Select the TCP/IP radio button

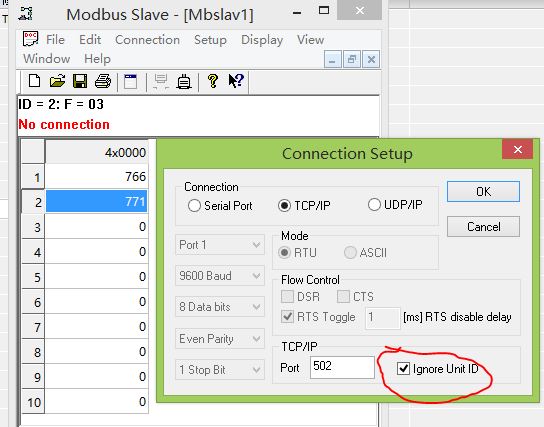(284, 206)
